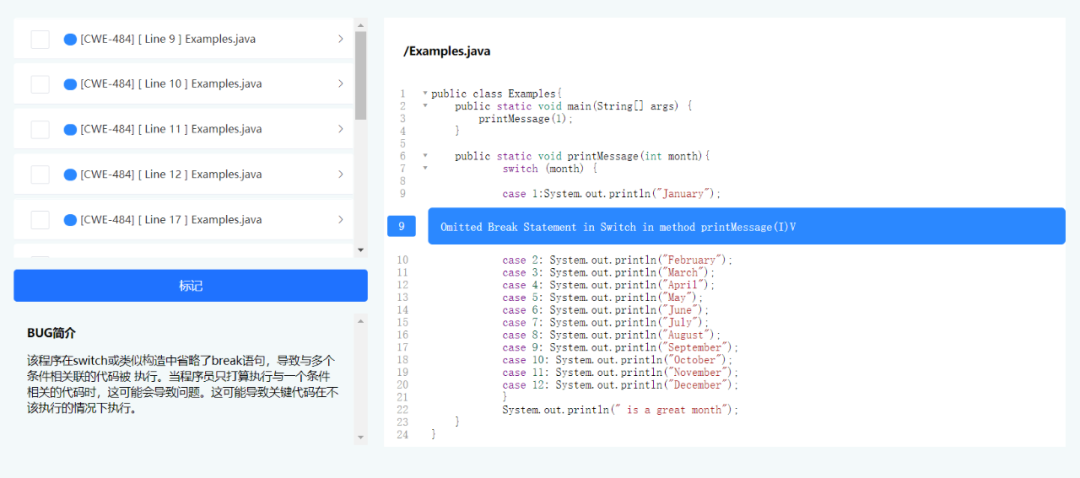Viewport: 1080px width, 478px height.
Task: Click the blue line 9 number badge
Action: coord(401,227)
